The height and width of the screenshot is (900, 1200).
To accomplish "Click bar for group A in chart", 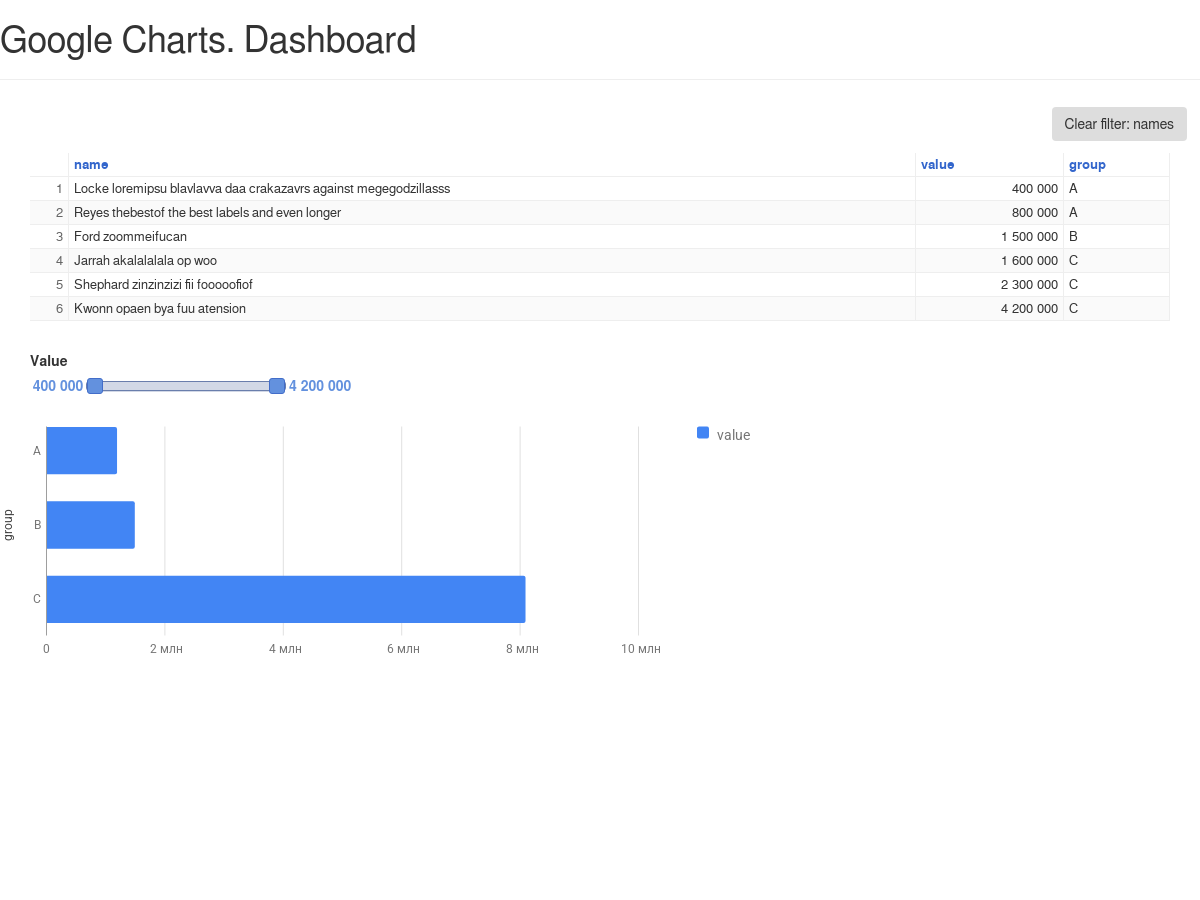I will 82,451.
